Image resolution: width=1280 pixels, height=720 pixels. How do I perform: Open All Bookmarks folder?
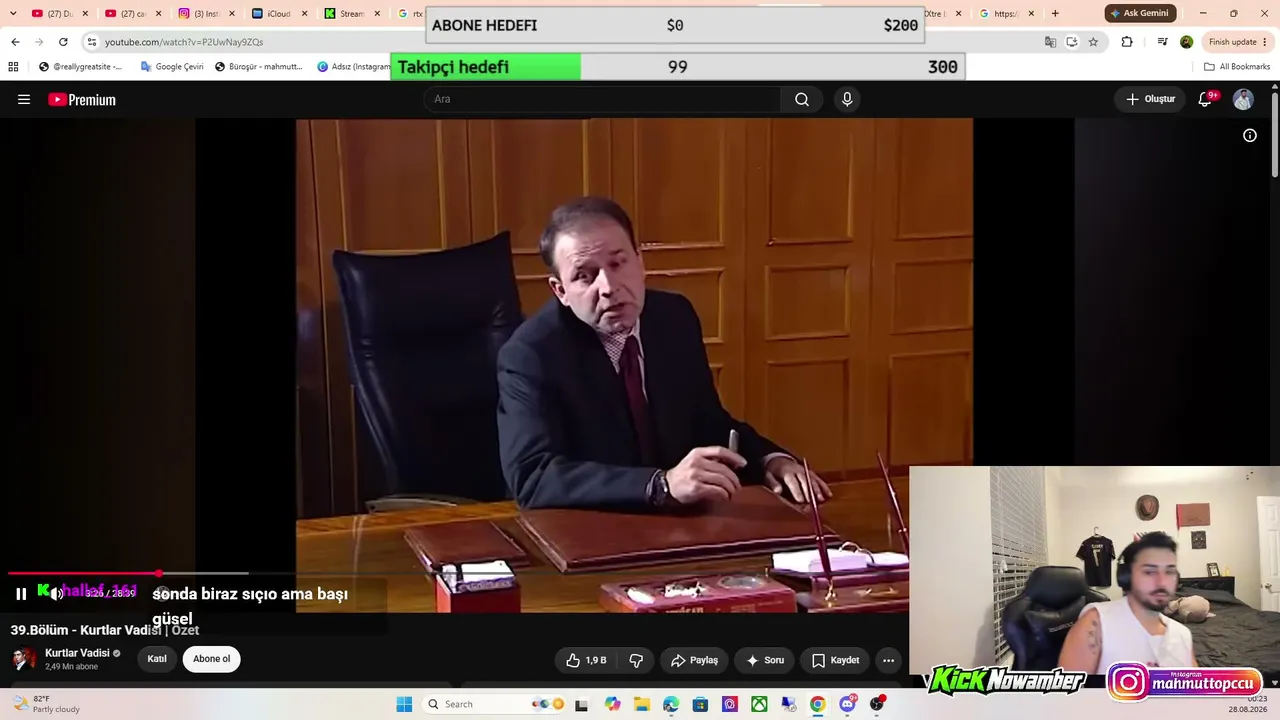(1237, 67)
